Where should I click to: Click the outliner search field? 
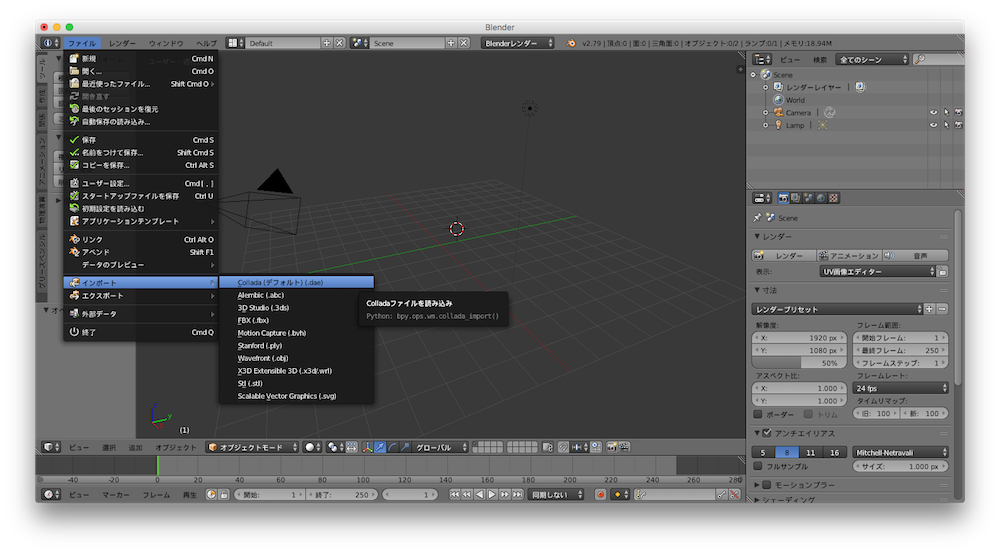[x=941, y=60]
